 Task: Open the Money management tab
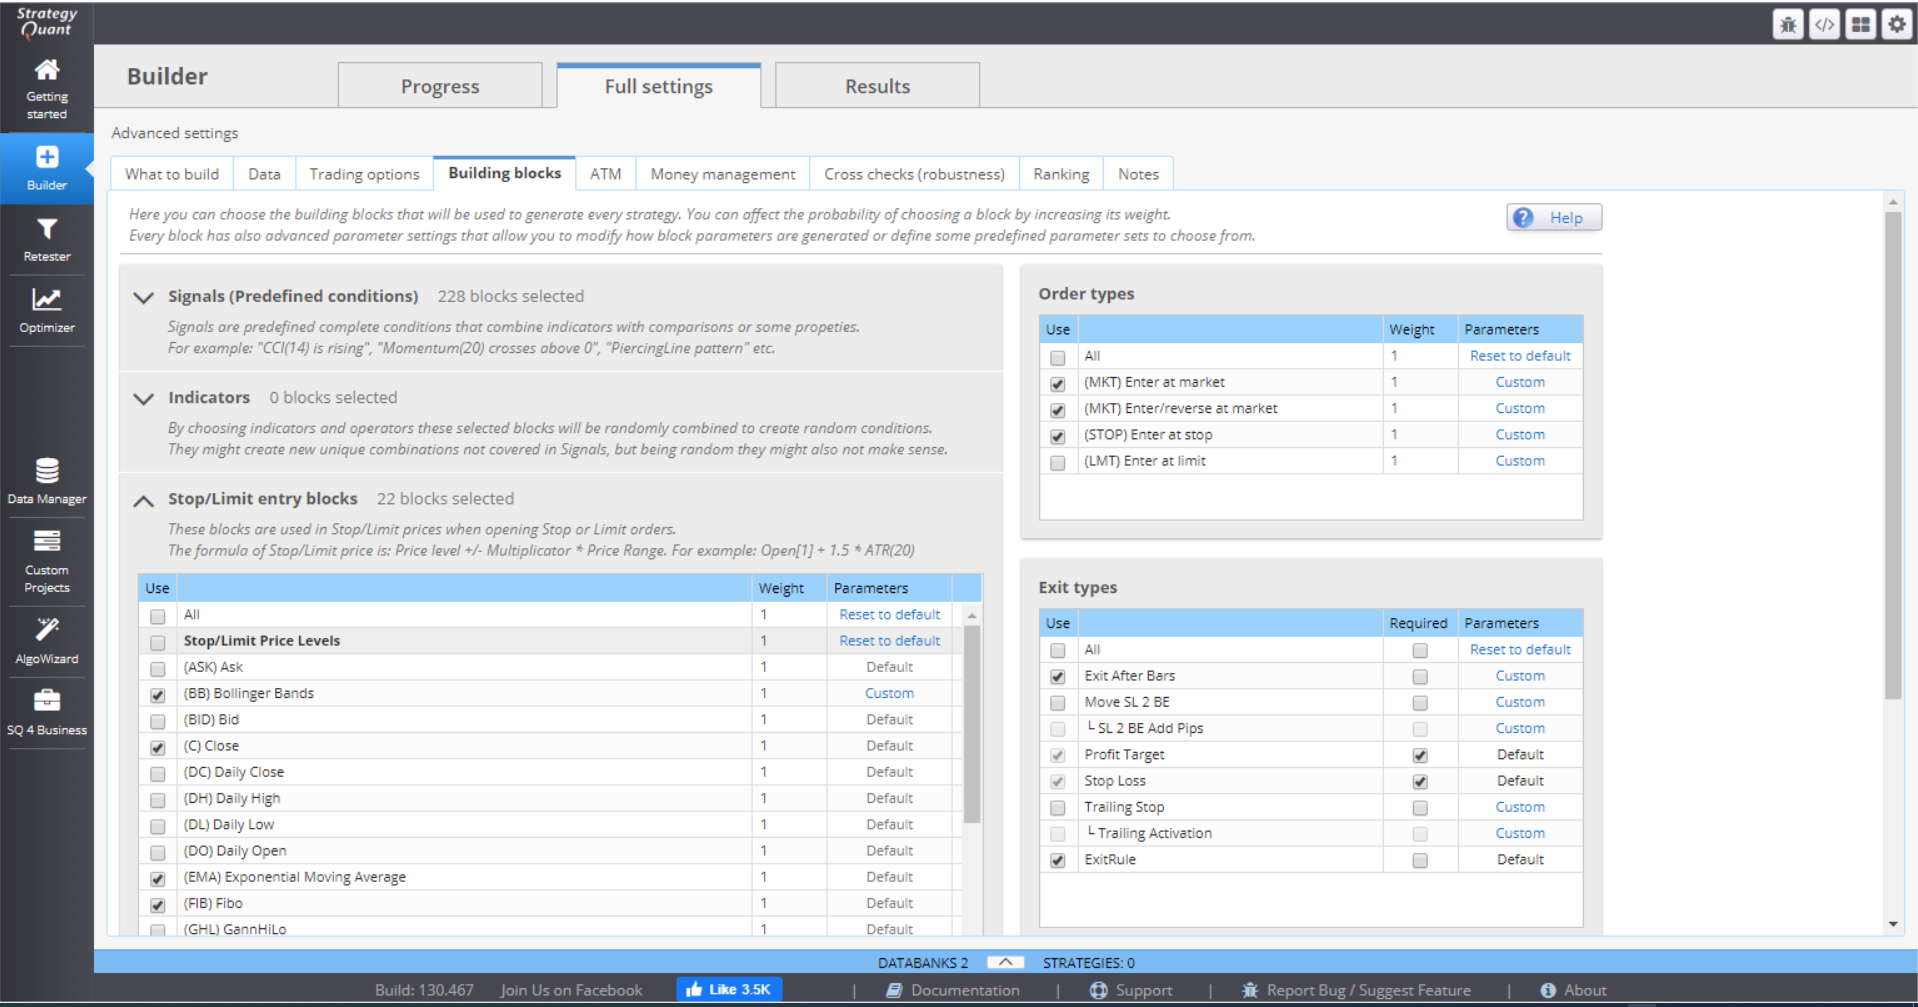point(723,174)
